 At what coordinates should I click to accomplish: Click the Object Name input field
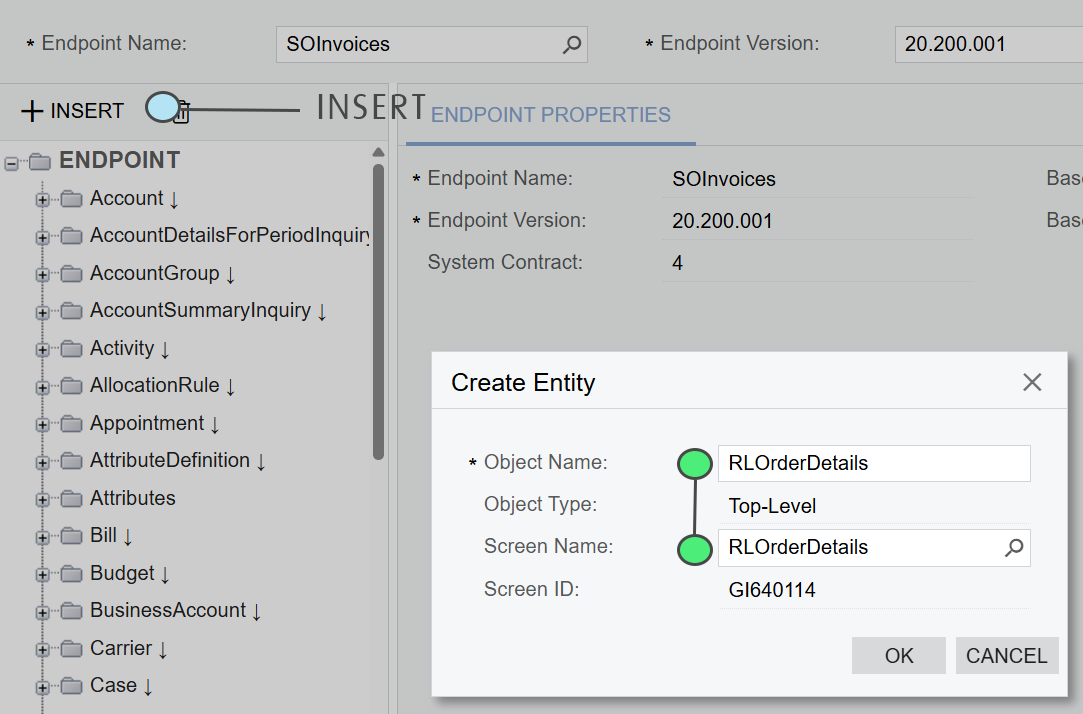tap(873, 464)
